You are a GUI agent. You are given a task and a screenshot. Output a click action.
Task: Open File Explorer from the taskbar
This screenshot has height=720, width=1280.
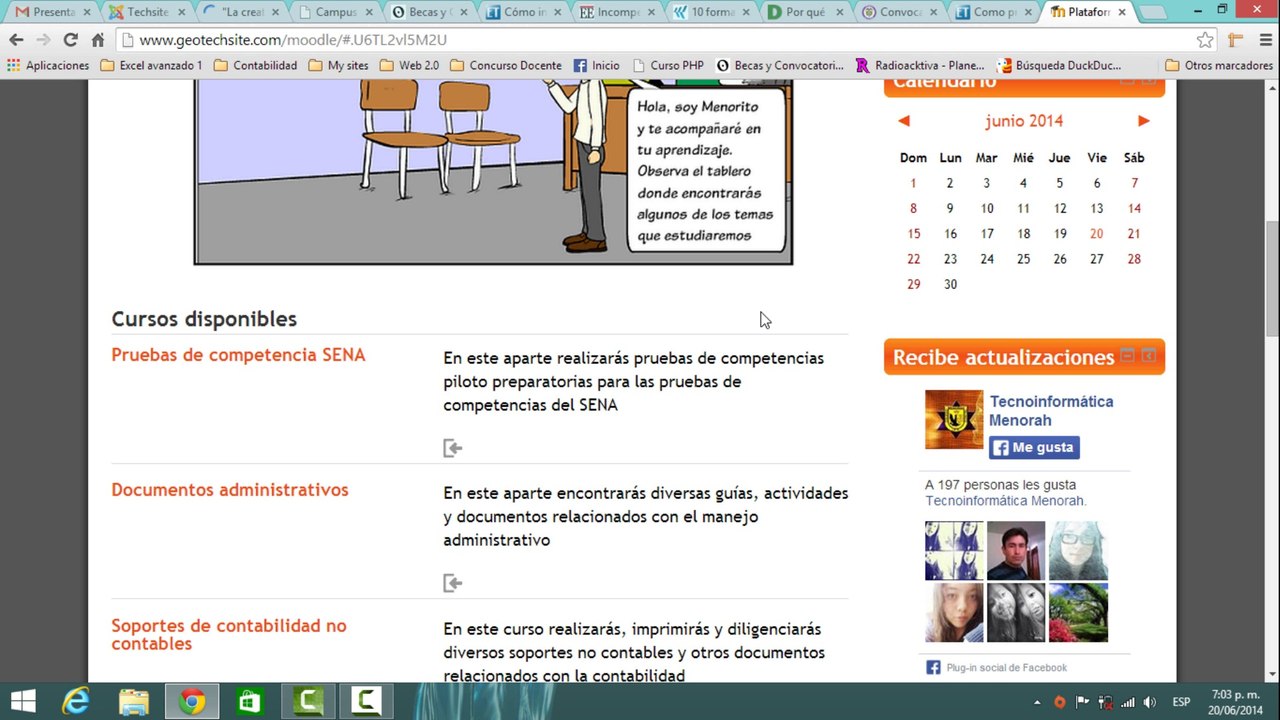134,701
